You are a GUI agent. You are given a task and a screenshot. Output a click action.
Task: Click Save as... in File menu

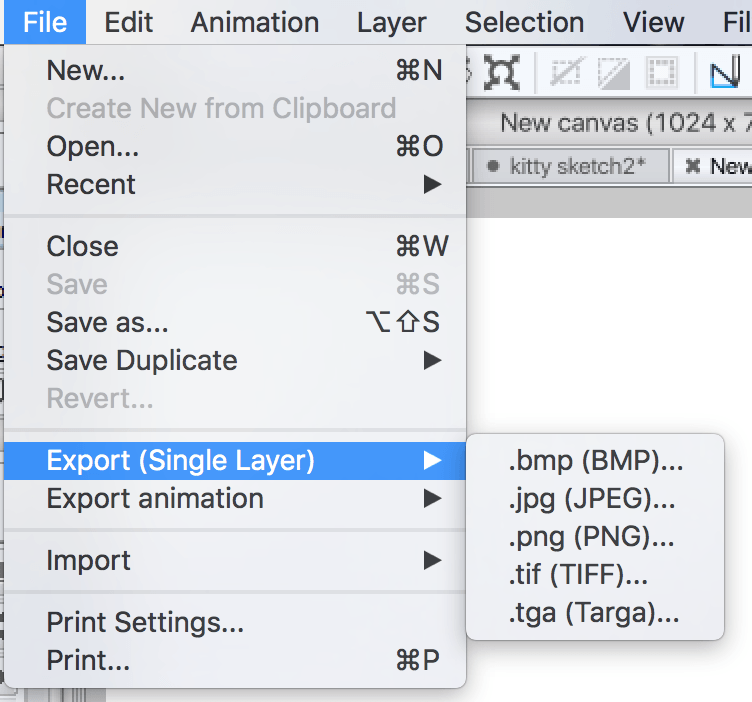pyautogui.click(x=107, y=322)
